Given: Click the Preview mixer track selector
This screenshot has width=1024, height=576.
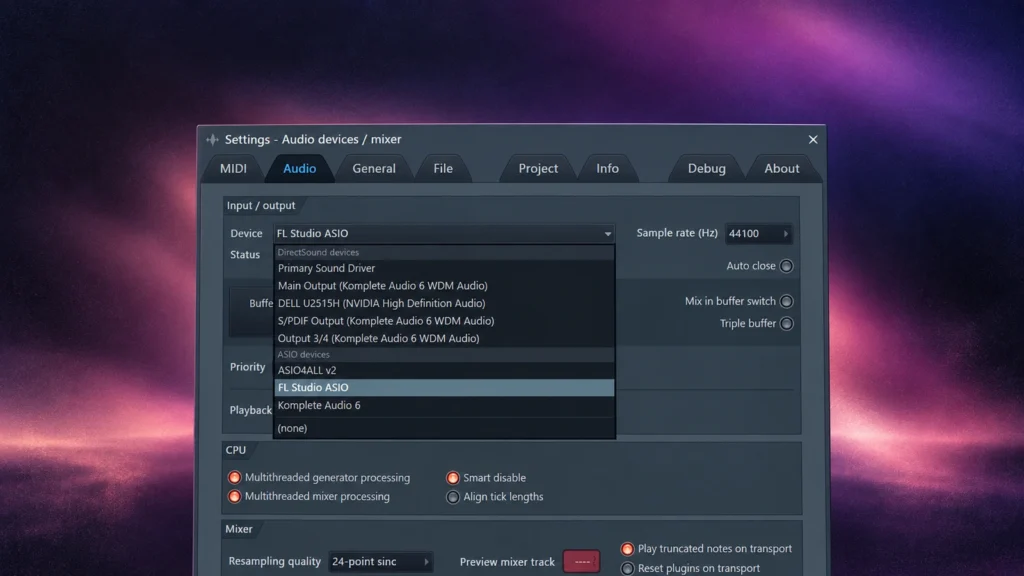Looking at the screenshot, I should (x=581, y=562).
